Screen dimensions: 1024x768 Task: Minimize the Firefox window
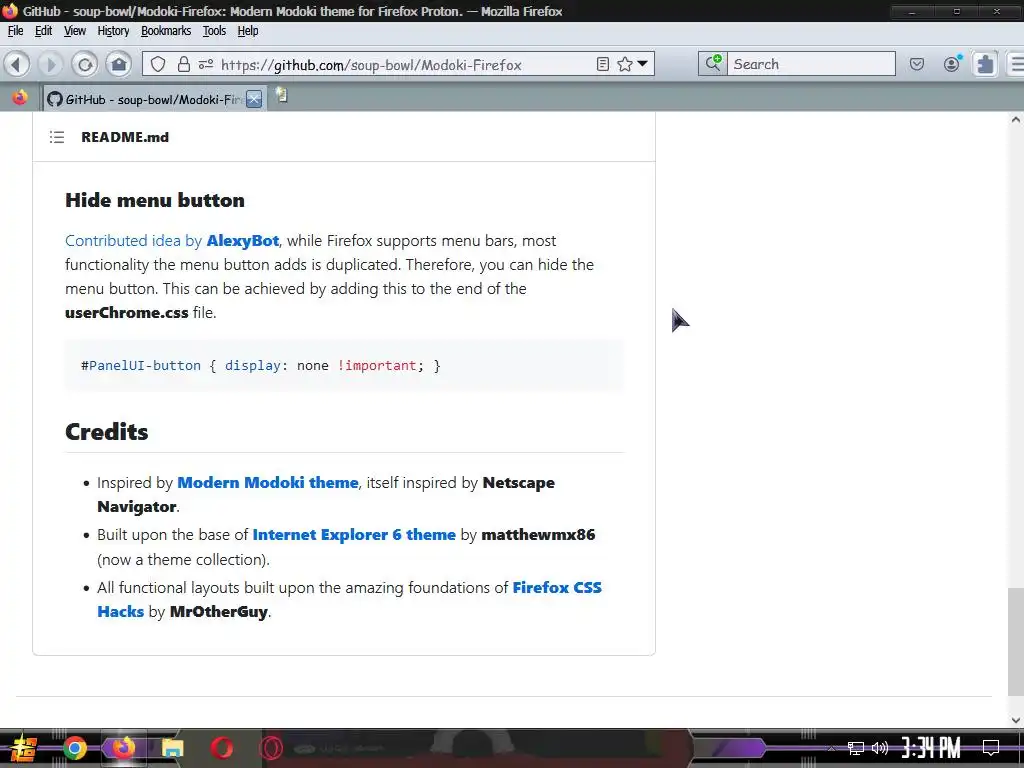tap(912, 11)
